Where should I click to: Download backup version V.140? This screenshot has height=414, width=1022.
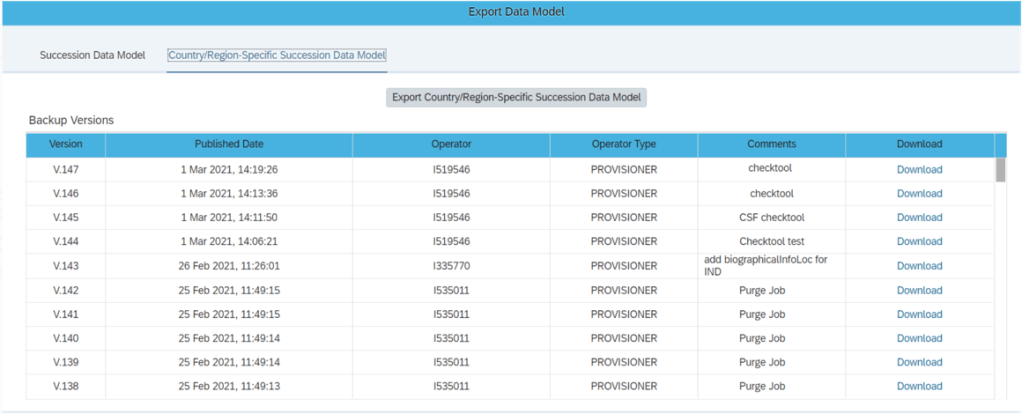point(919,338)
